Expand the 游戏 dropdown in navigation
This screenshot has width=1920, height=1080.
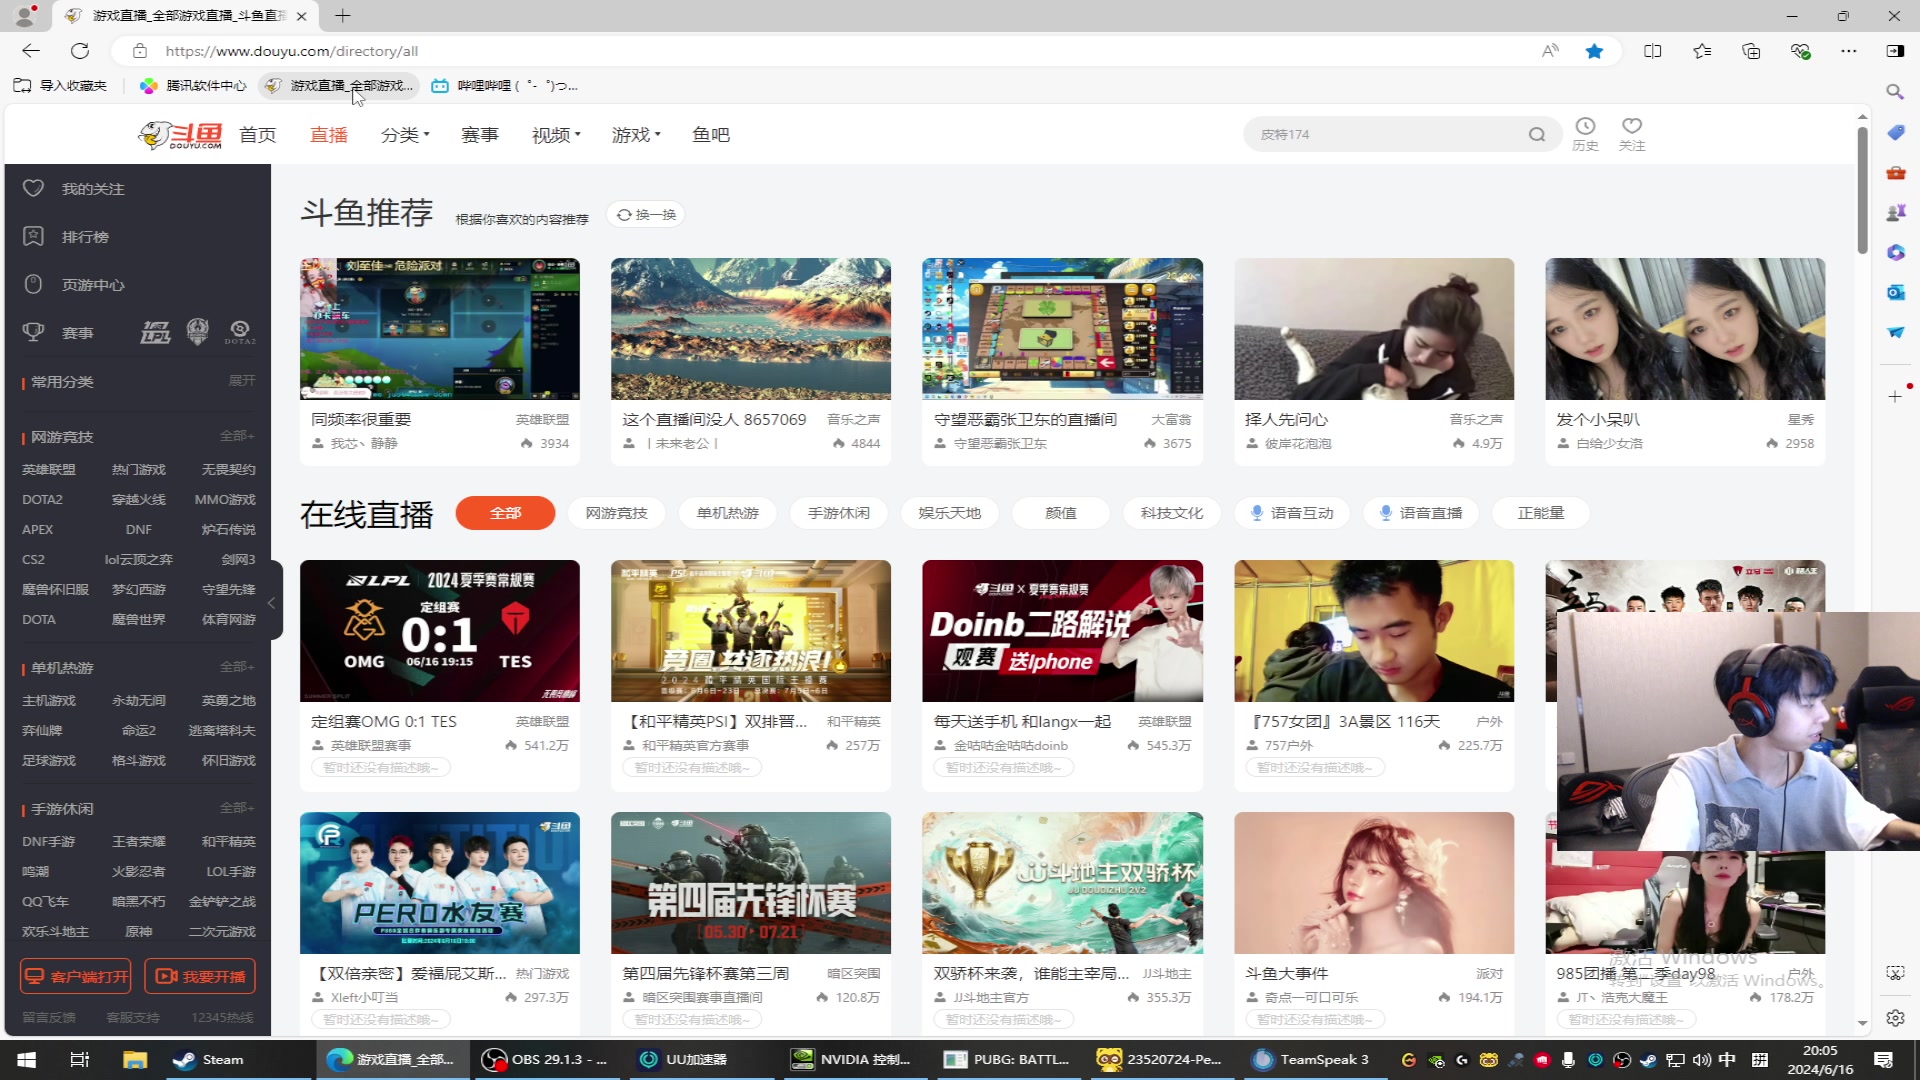pos(636,135)
